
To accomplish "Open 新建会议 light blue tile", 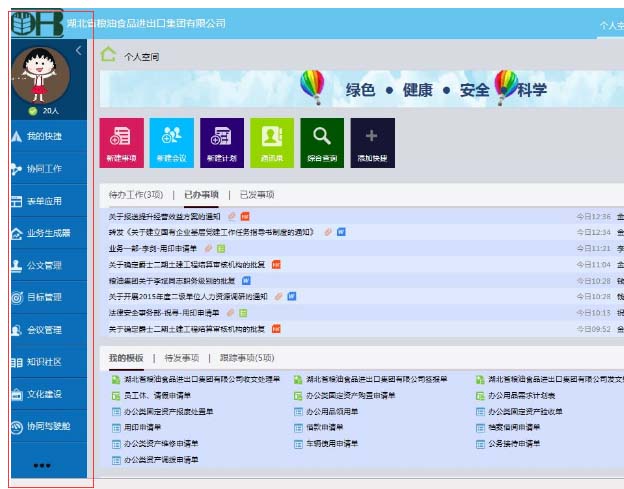I will (x=172, y=143).
